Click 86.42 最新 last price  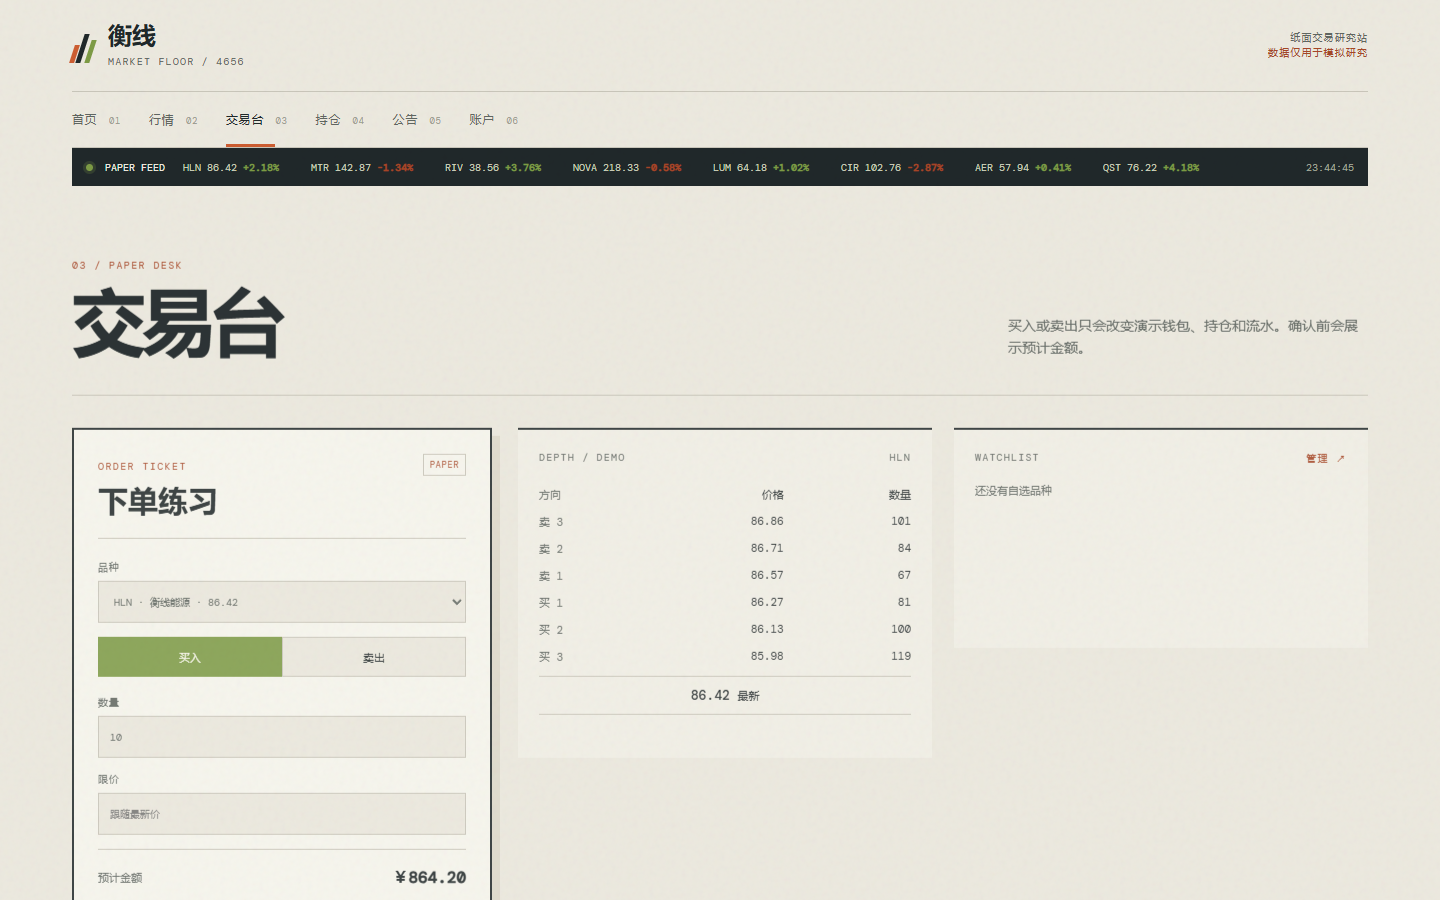725,695
